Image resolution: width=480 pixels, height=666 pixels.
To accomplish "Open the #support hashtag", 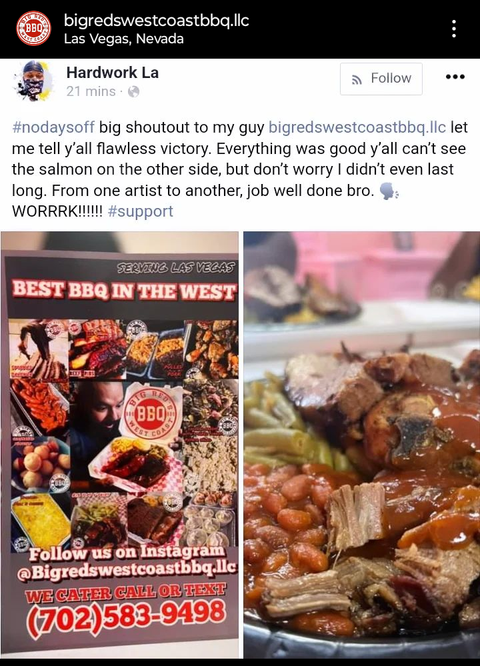I will click(141, 211).
